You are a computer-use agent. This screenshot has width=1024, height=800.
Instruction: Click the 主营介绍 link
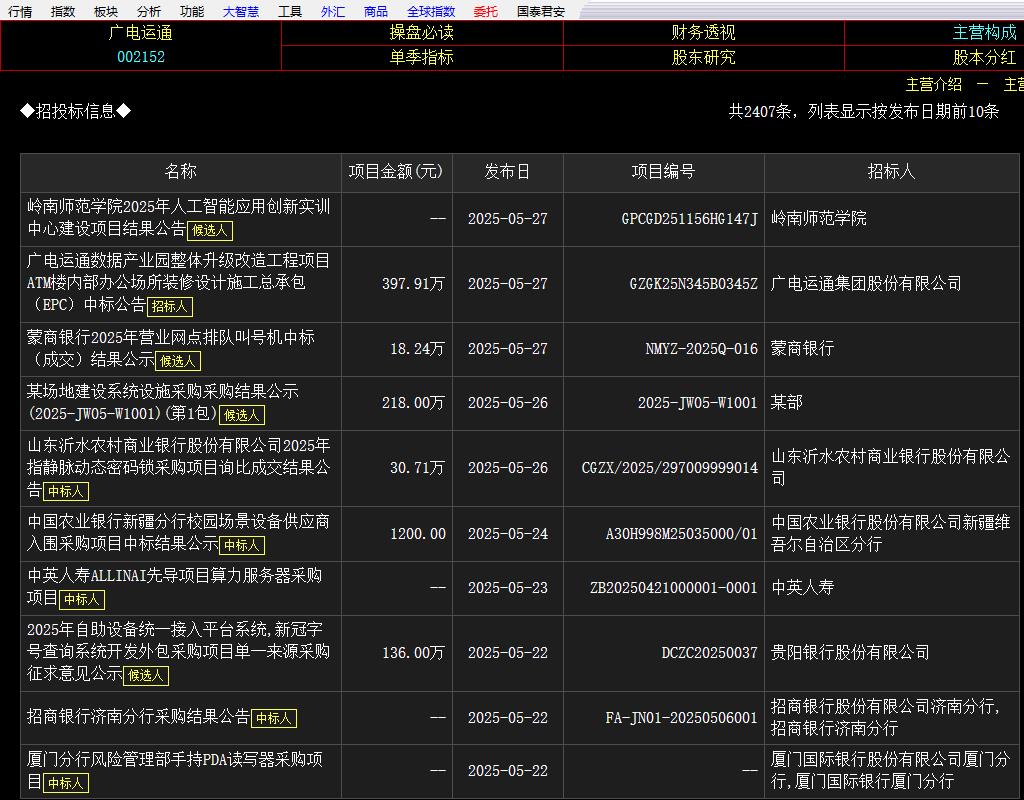point(934,84)
